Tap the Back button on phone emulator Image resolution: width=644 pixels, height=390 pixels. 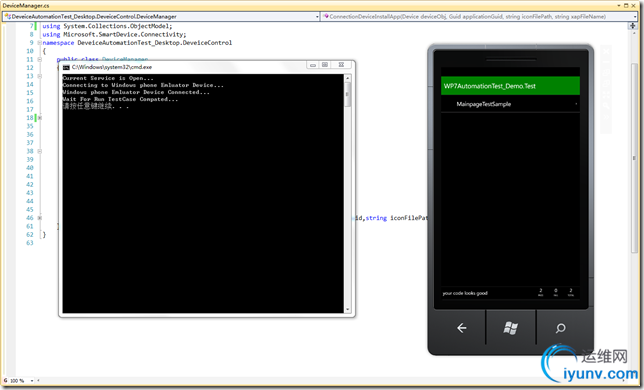[462, 328]
